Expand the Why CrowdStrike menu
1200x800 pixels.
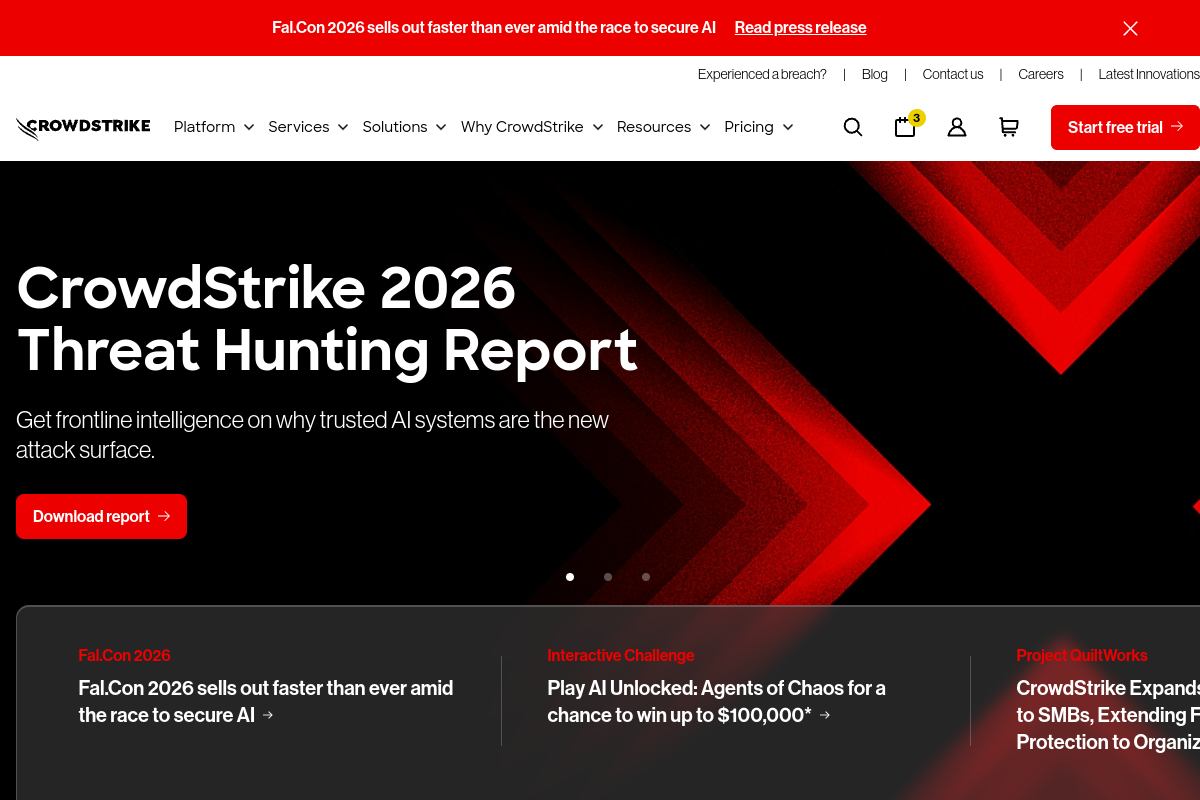click(x=532, y=127)
